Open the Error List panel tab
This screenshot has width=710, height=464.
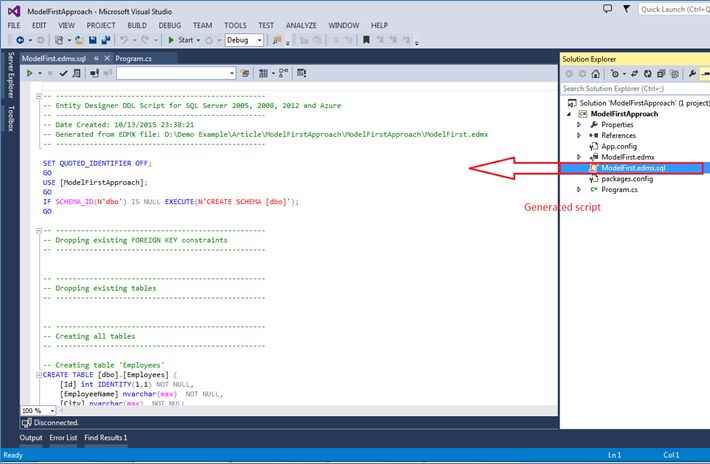tap(63, 438)
